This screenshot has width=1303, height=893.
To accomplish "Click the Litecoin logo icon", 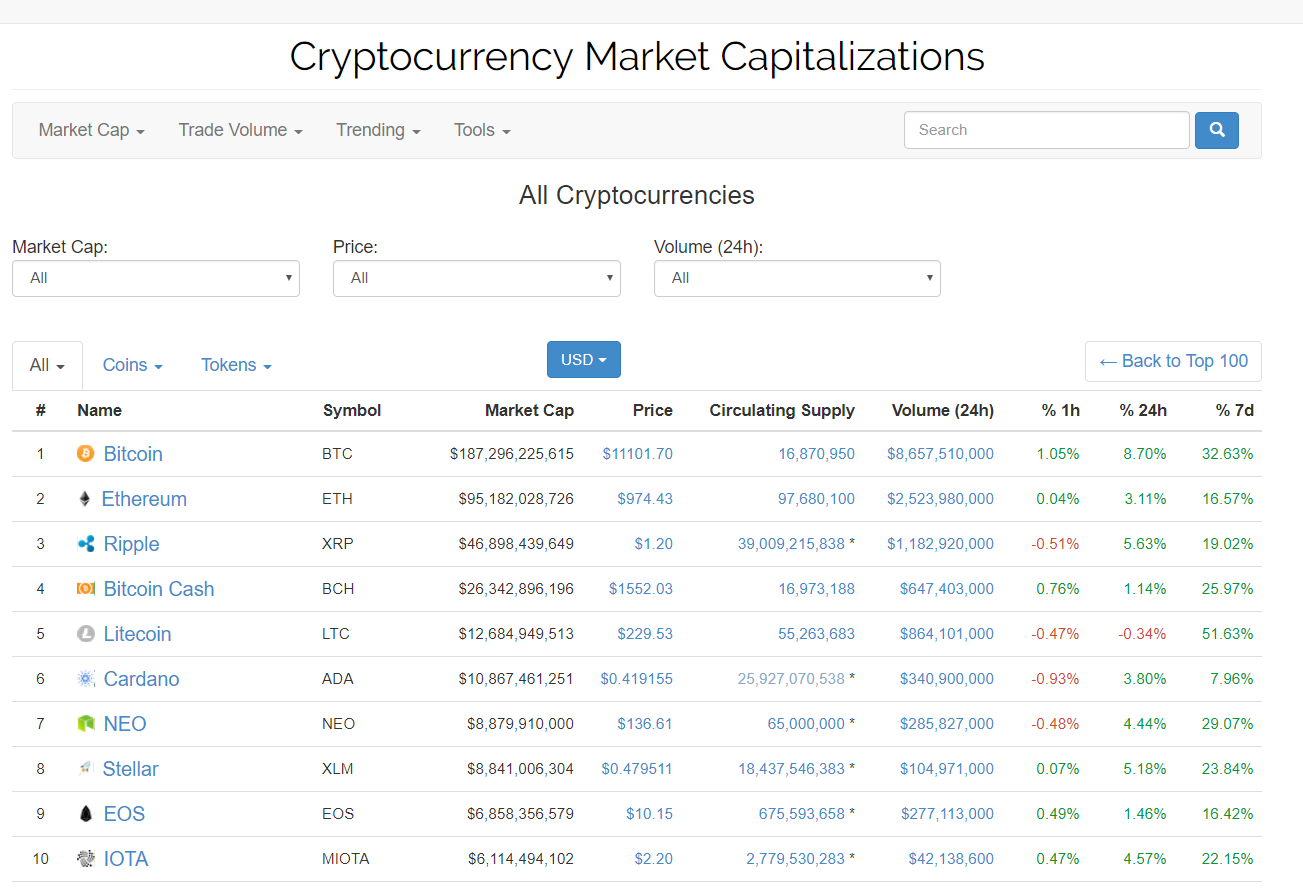I will click(86, 634).
